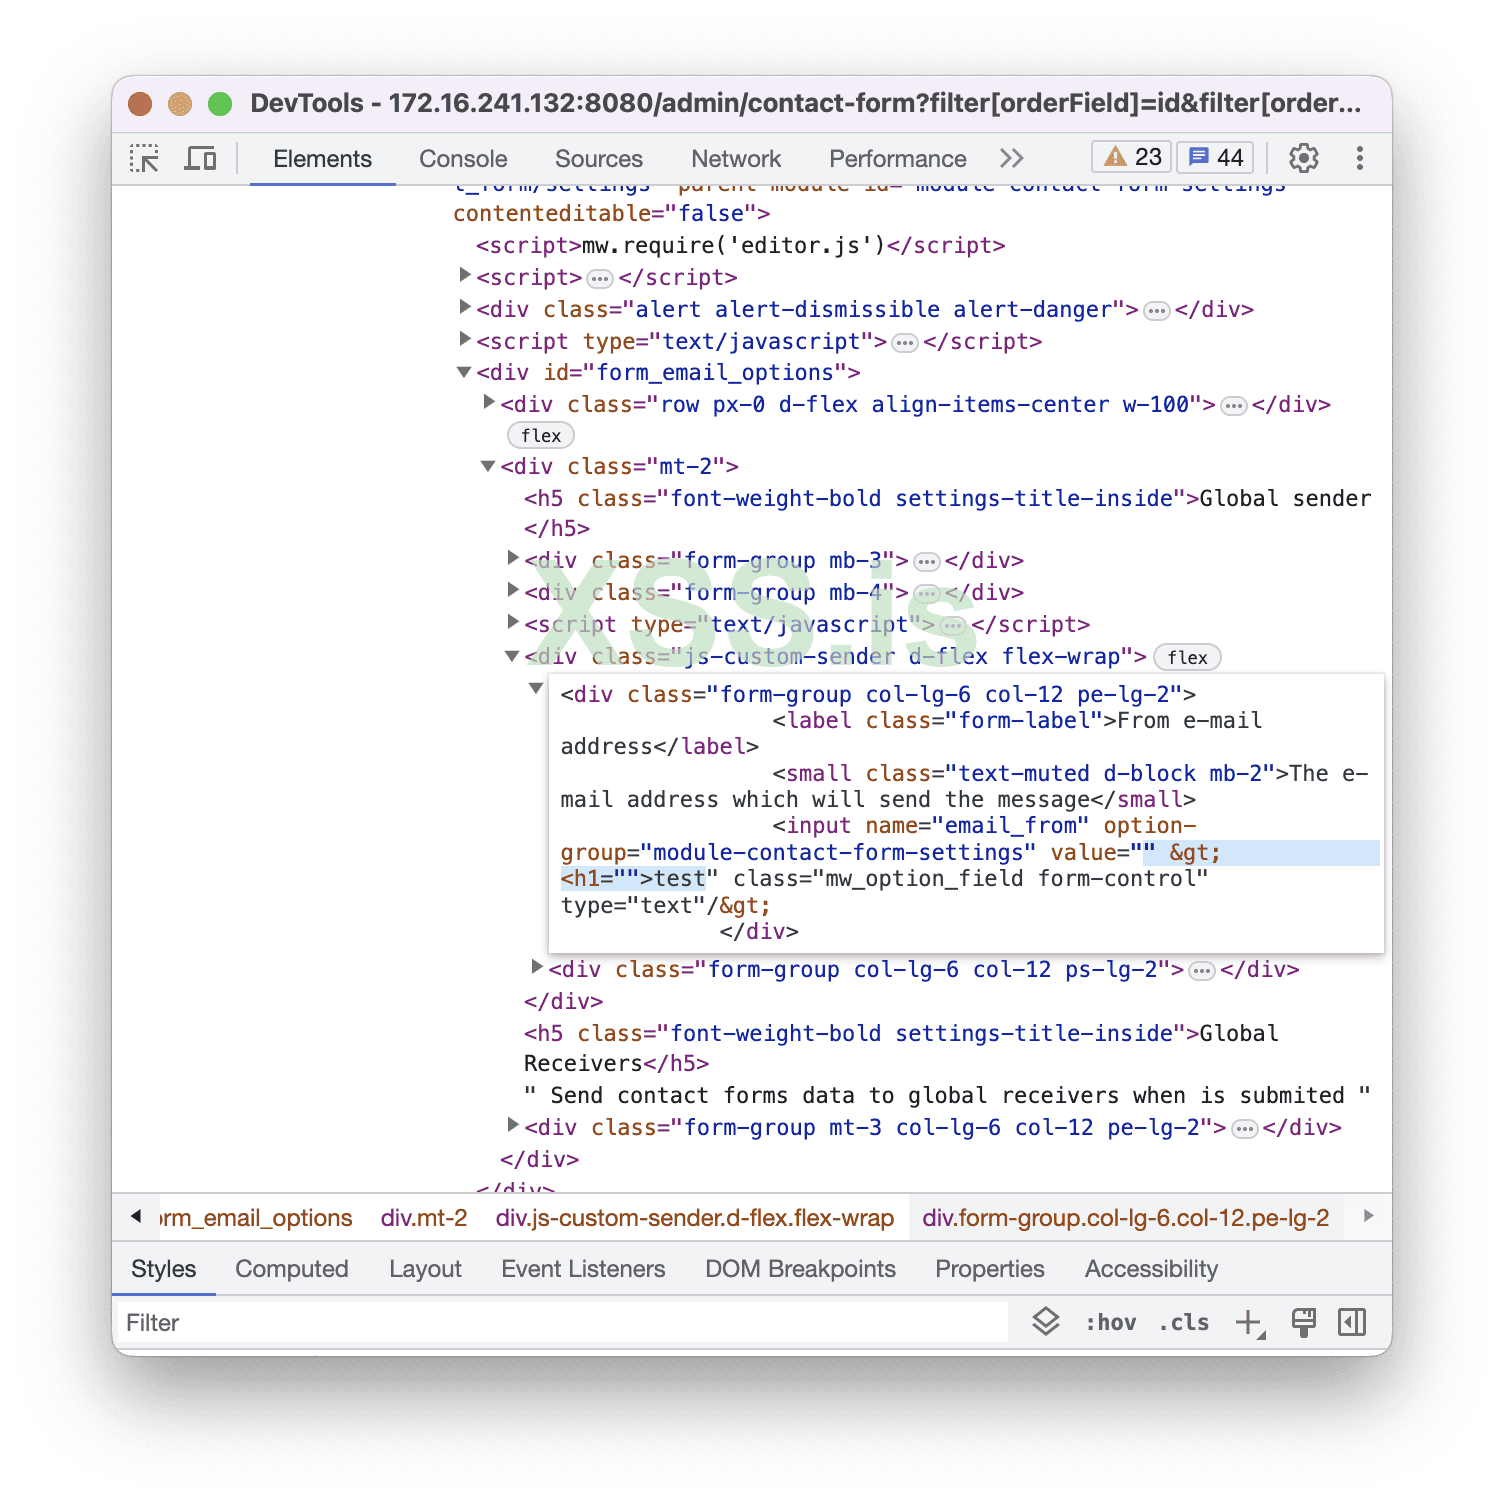Expand the alert-danger div node
This screenshot has height=1504, width=1504.
[465, 307]
